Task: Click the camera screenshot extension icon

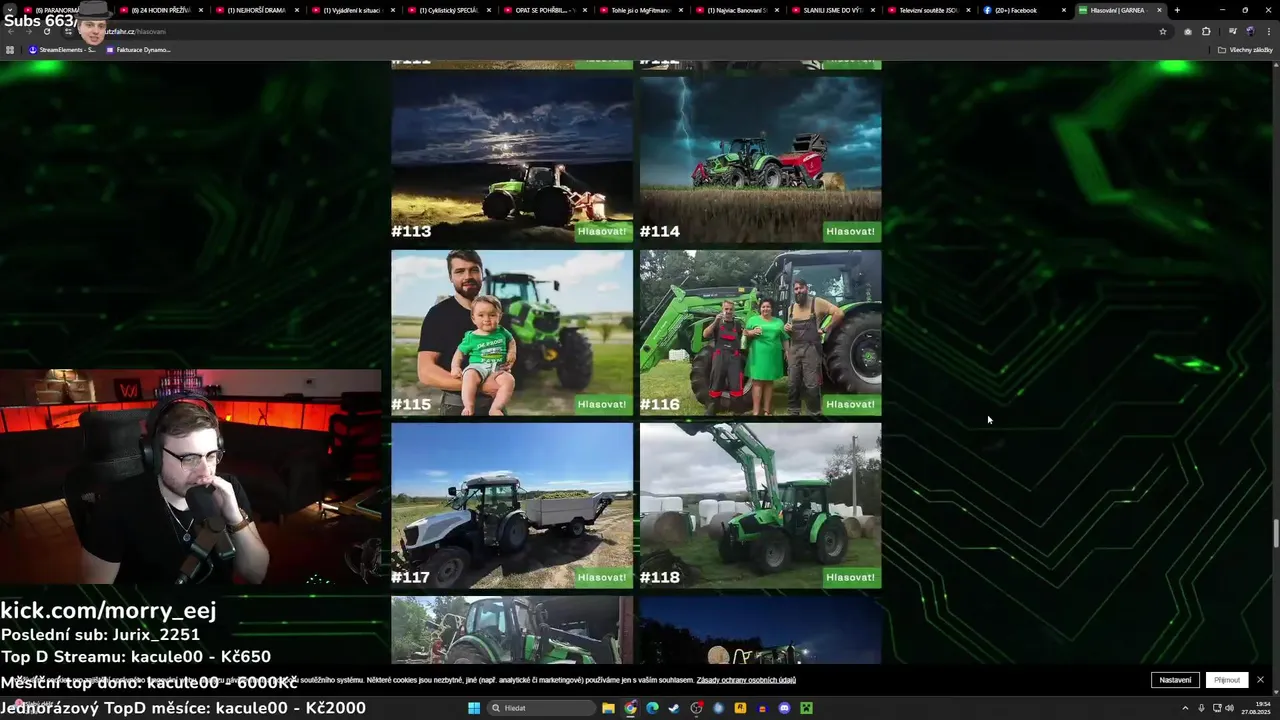Action: 1188,31
